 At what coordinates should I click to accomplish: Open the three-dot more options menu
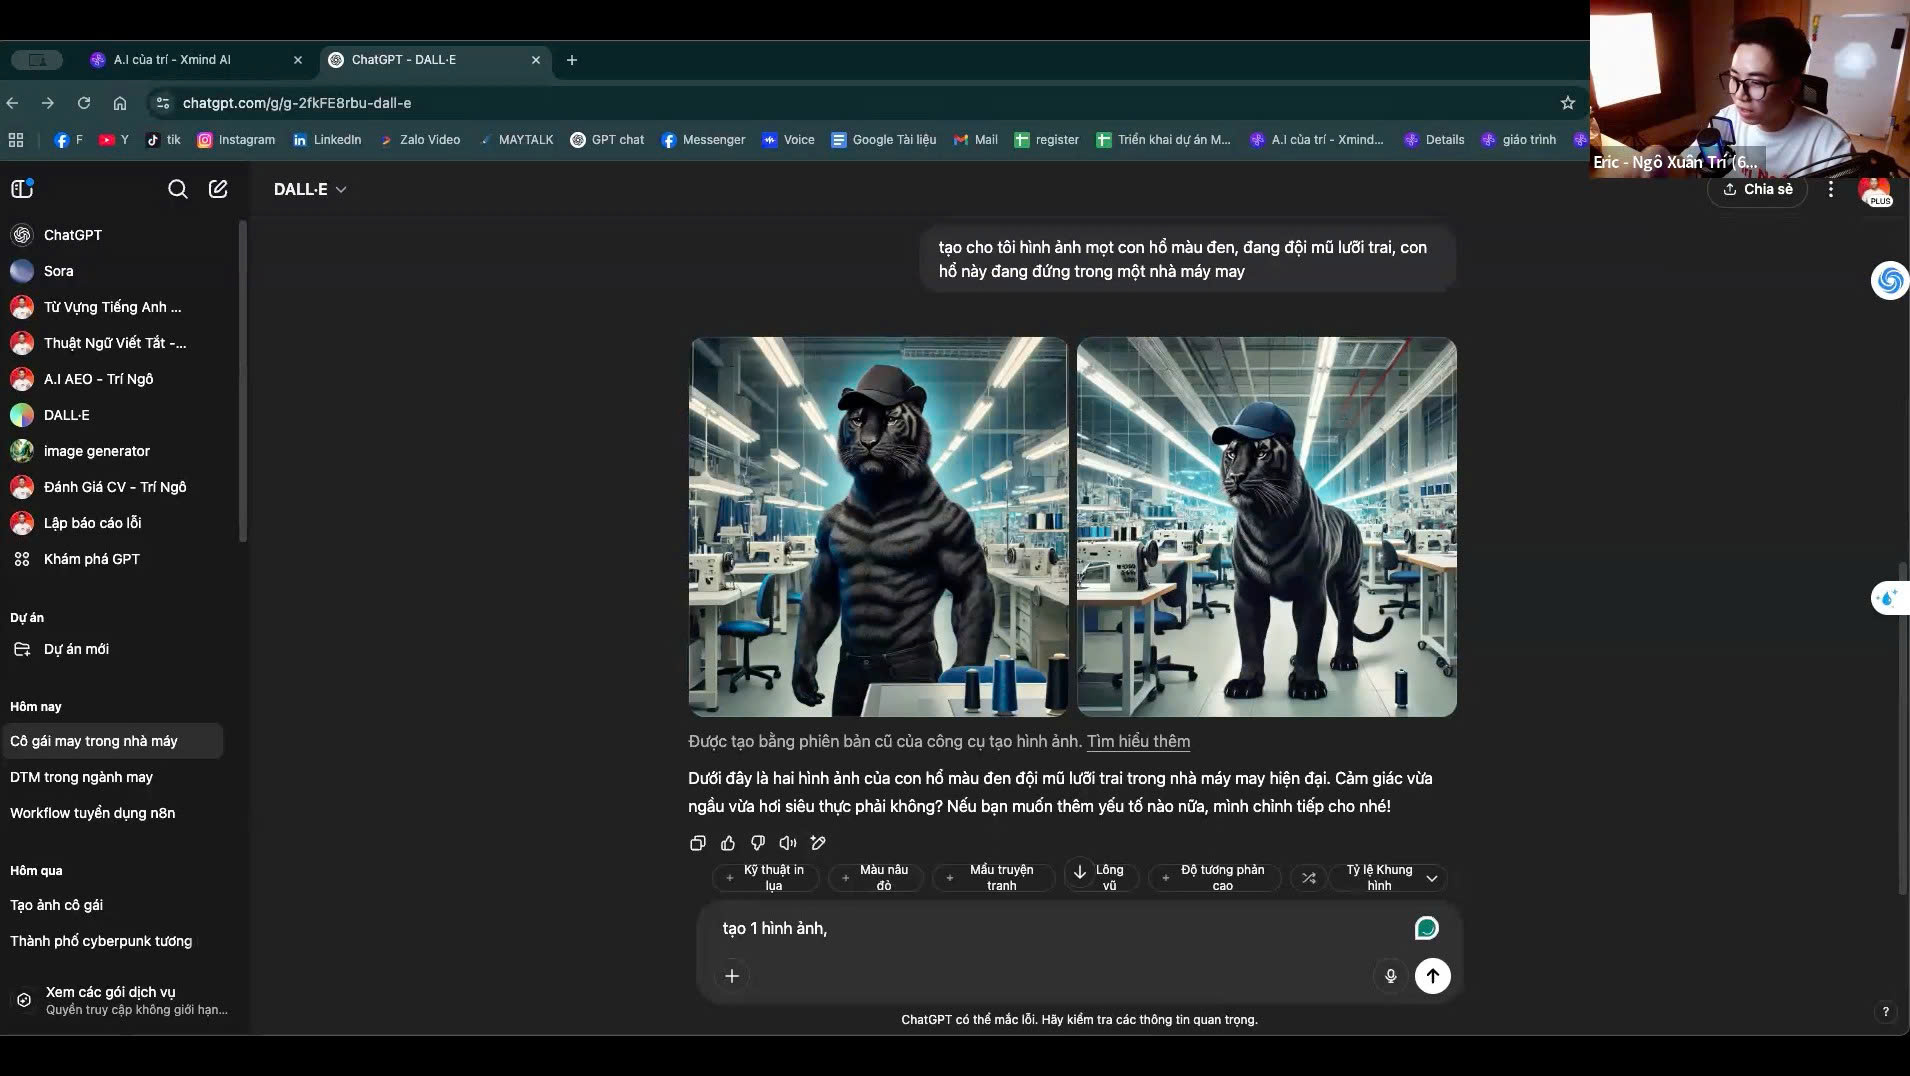[x=1831, y=189]
